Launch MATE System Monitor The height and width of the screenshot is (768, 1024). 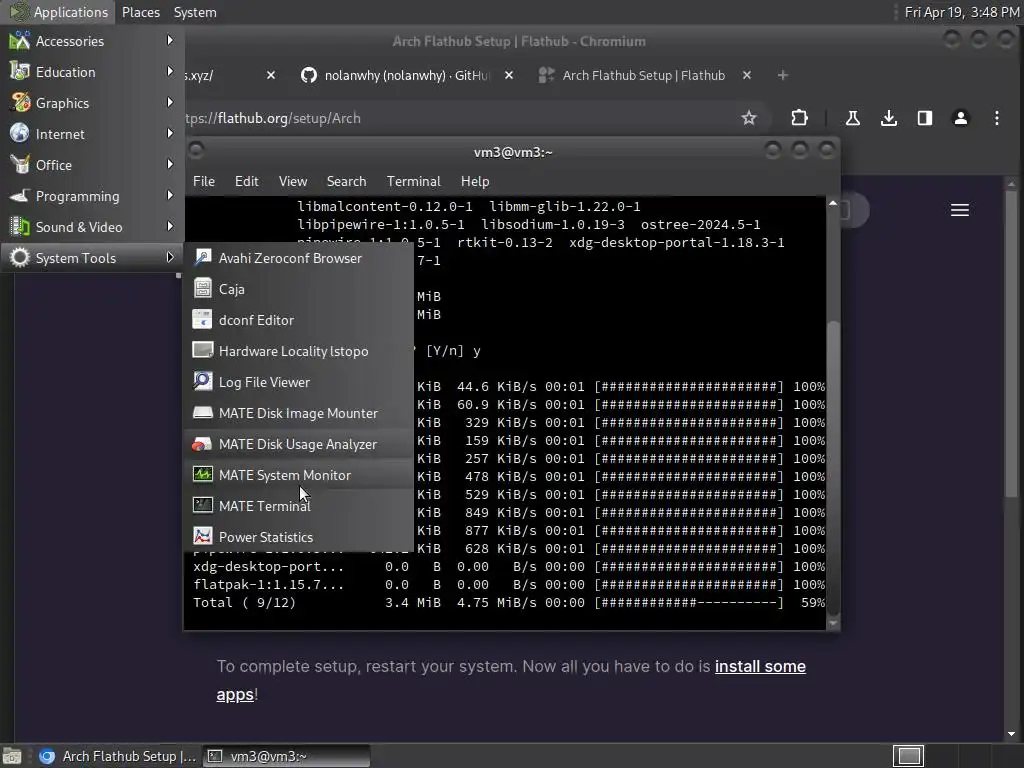pos(299,475)
